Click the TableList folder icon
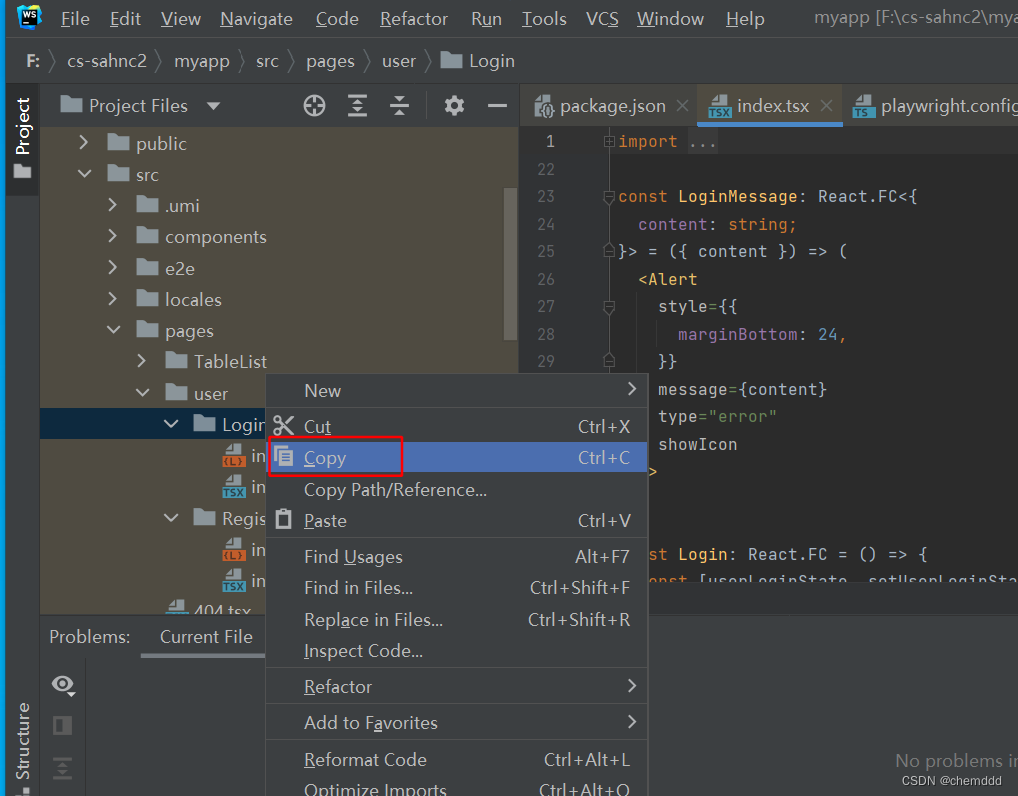 177,360
